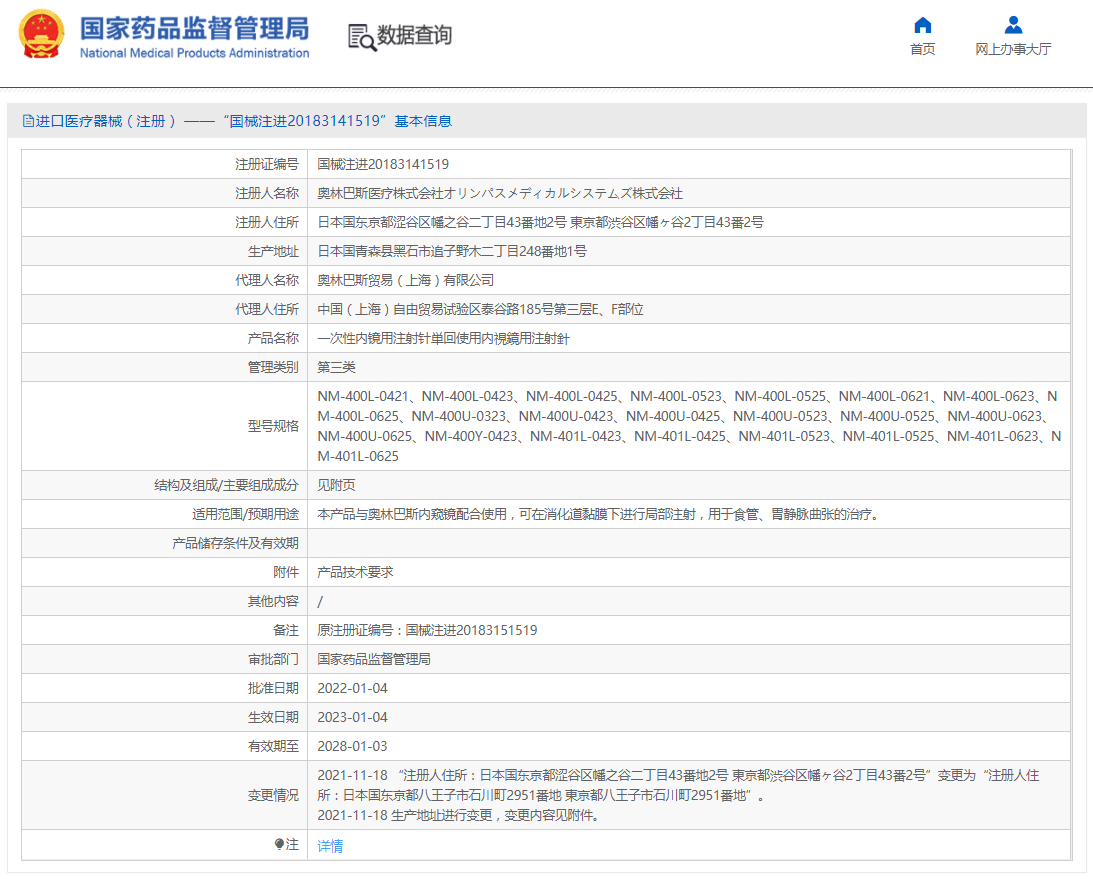Click the 数据查询 title text
The width and height of the screenshot is (1093, 879).
[414, 36]
